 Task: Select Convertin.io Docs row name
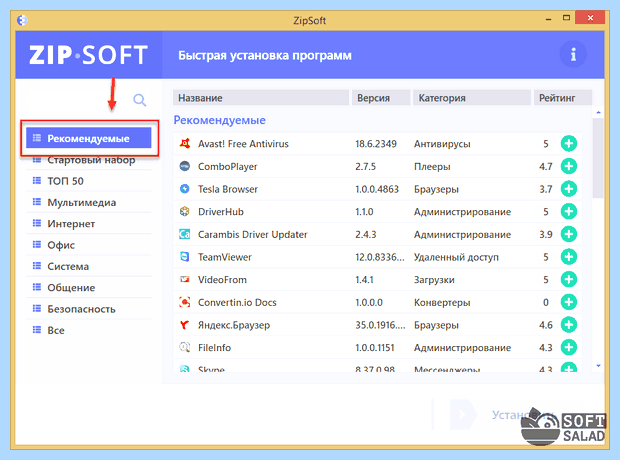(x=237, y=302)
